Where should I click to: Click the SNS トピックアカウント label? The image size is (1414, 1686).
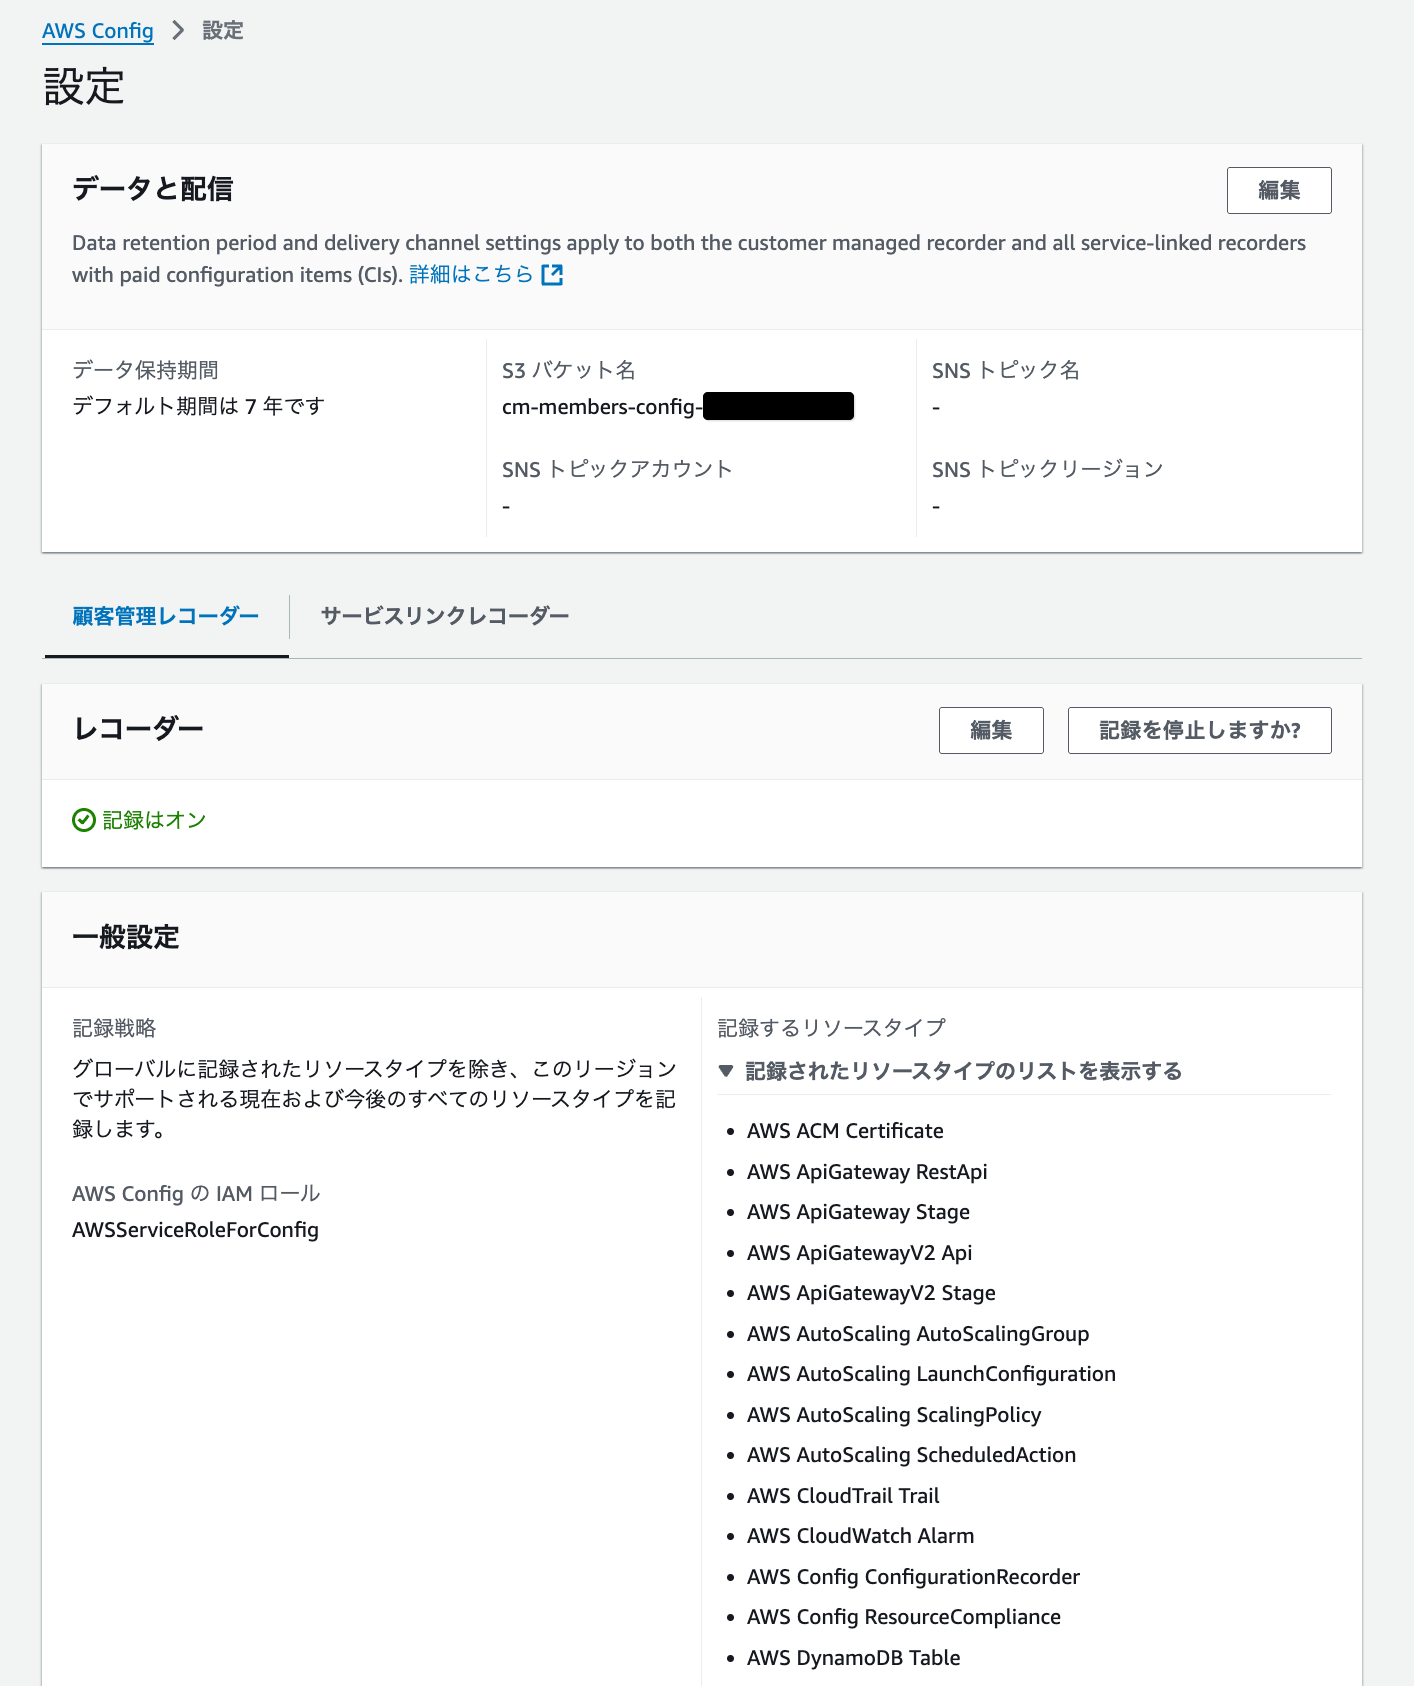point(617,469)
